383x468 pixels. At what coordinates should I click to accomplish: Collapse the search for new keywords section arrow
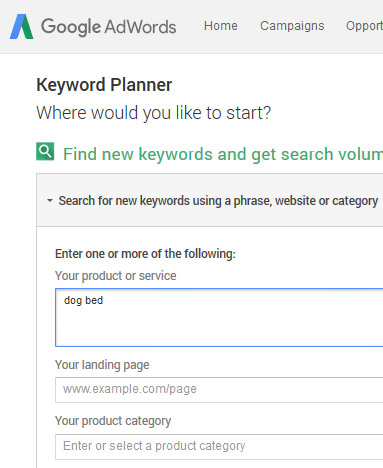click(50, 201)
